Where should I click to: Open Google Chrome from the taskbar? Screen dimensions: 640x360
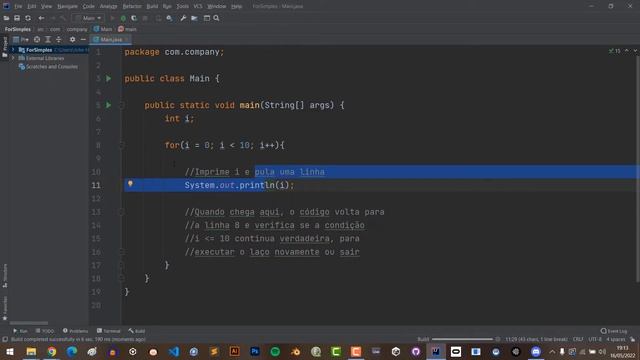(51, 351)
